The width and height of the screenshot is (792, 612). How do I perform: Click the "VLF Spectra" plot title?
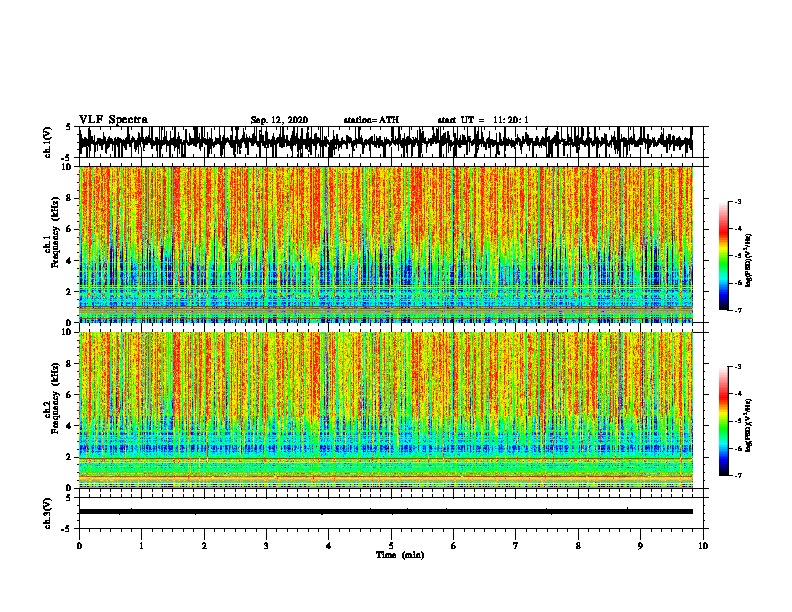point(113,120)
